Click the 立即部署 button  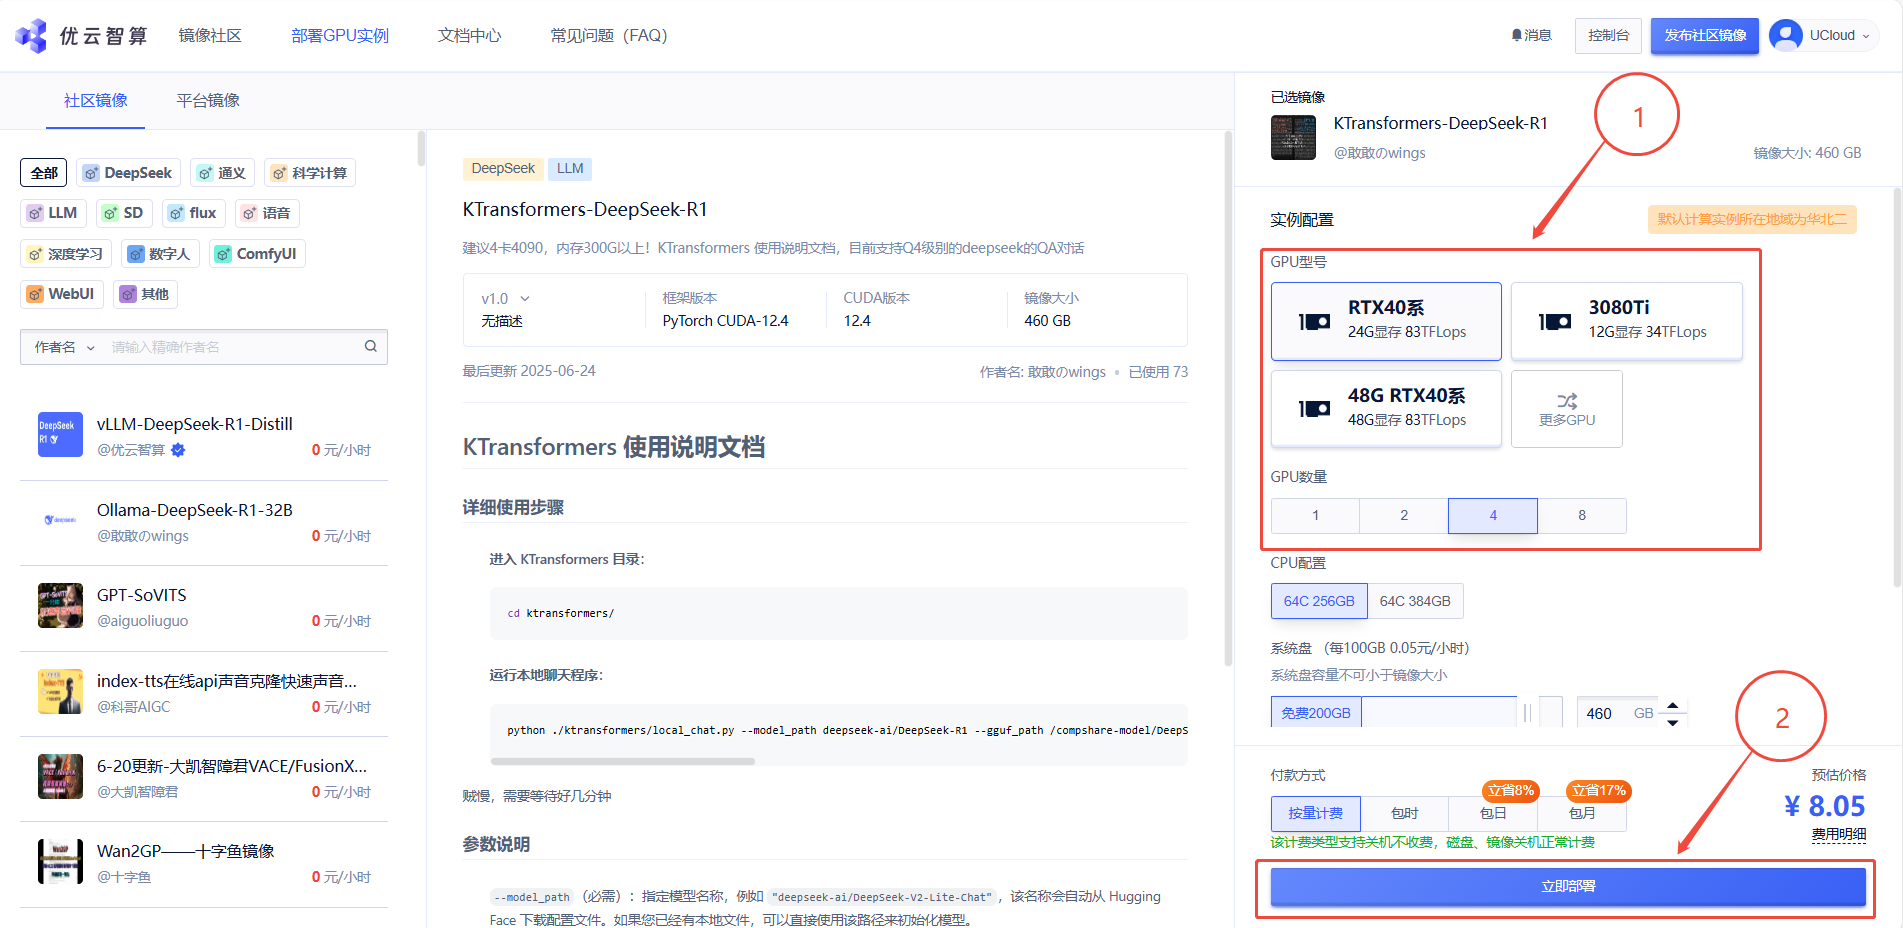click(x=1568, y=887)
